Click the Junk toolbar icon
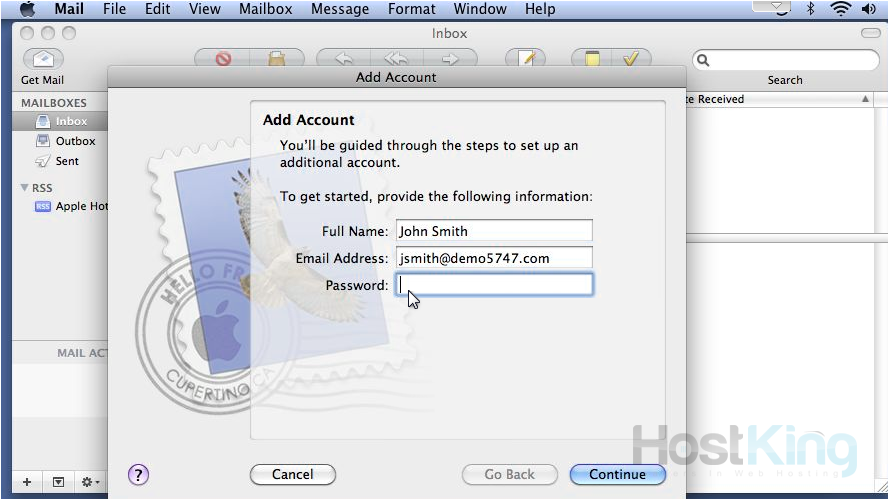This screenshot has height=500, width=889. coord(279,59)
